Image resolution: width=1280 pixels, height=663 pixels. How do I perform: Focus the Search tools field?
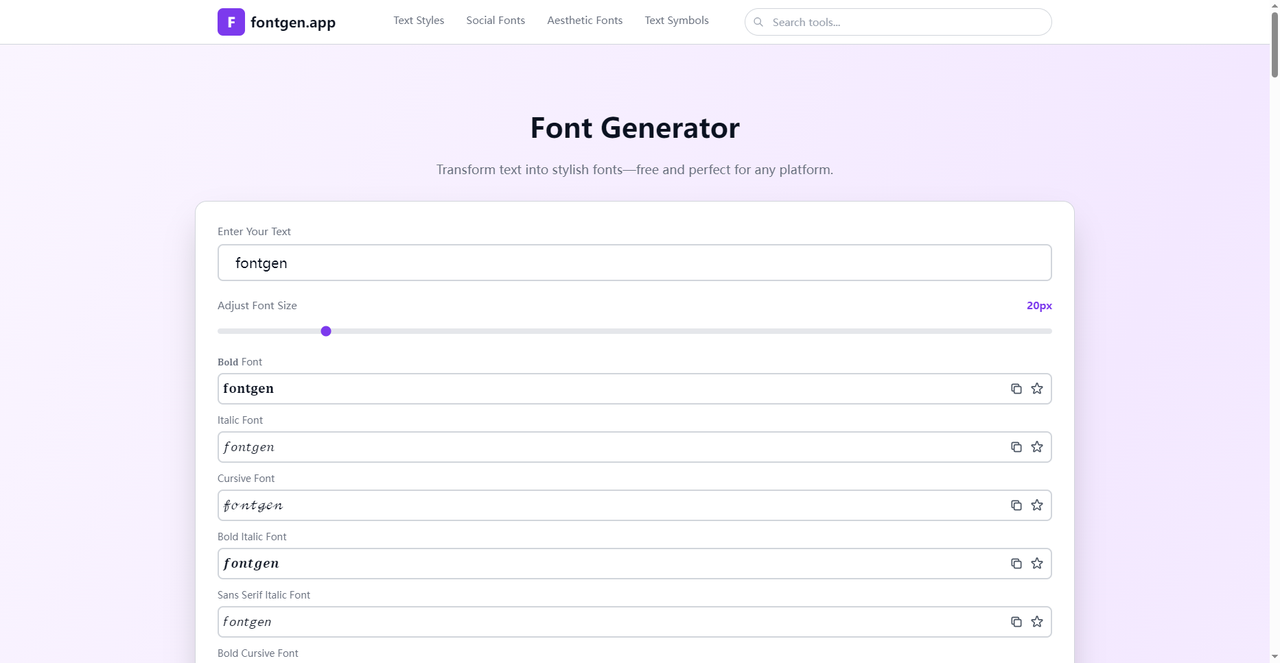(x=905, y=22)
